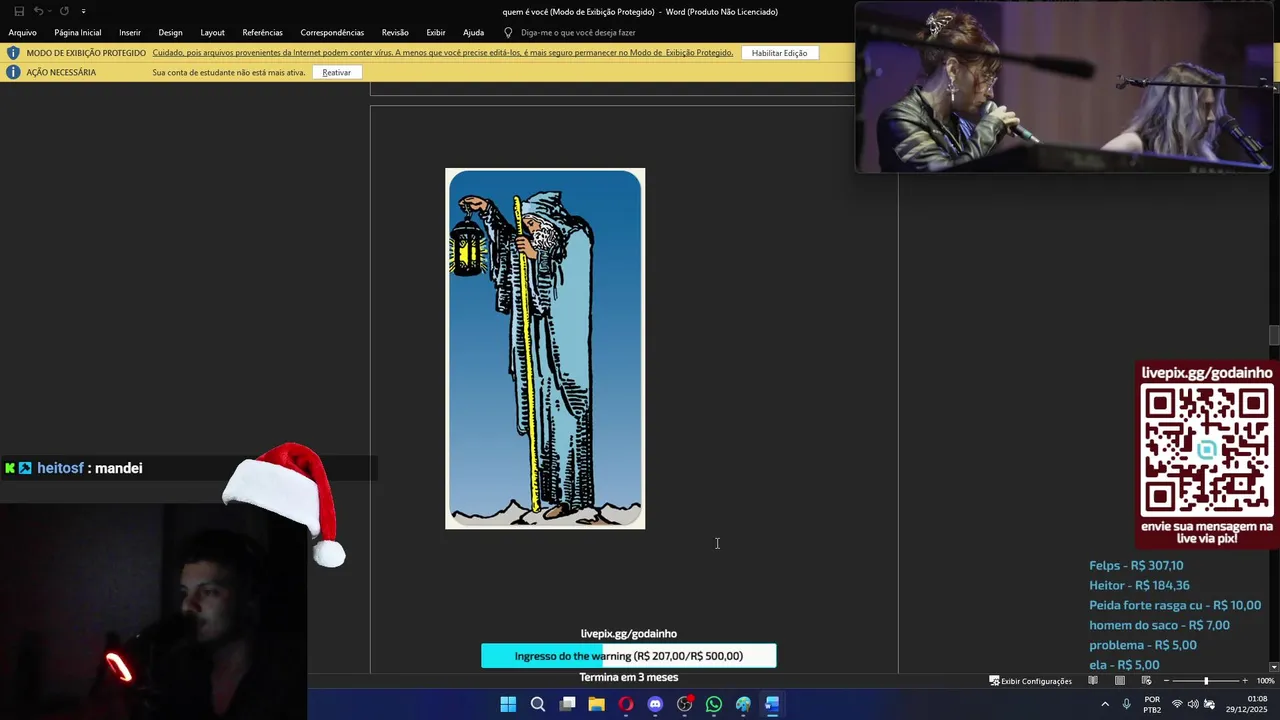This screenshot has height=720, width=1280.
Task: Click the livepix QR code
Action: tap(1207, 450)
